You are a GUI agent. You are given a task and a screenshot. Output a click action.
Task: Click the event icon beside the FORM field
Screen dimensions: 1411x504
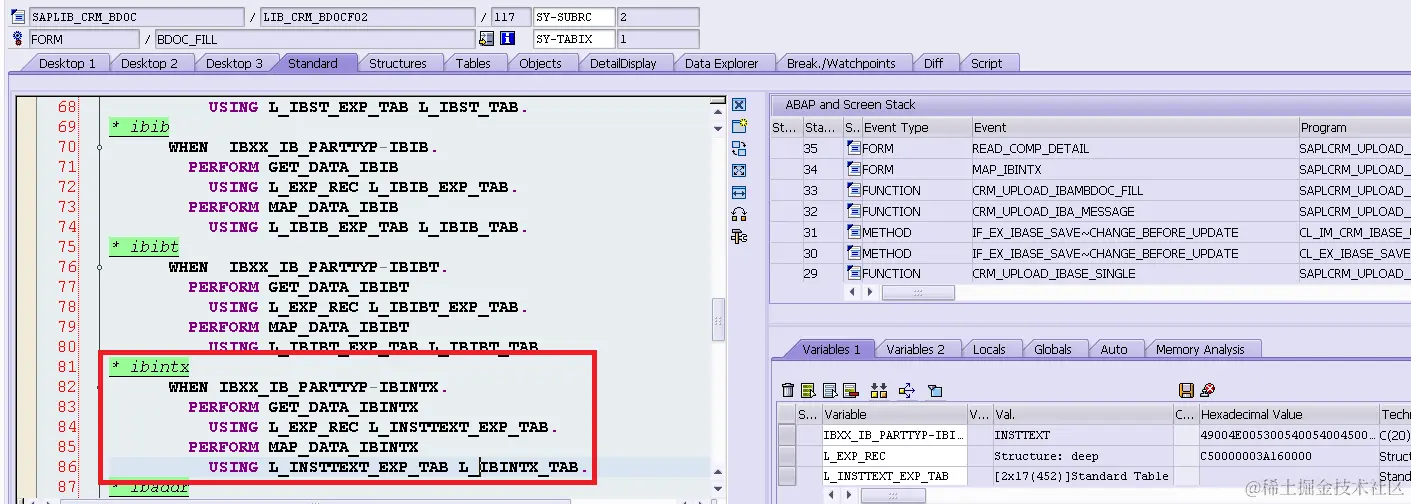click(x=17, y=39)
